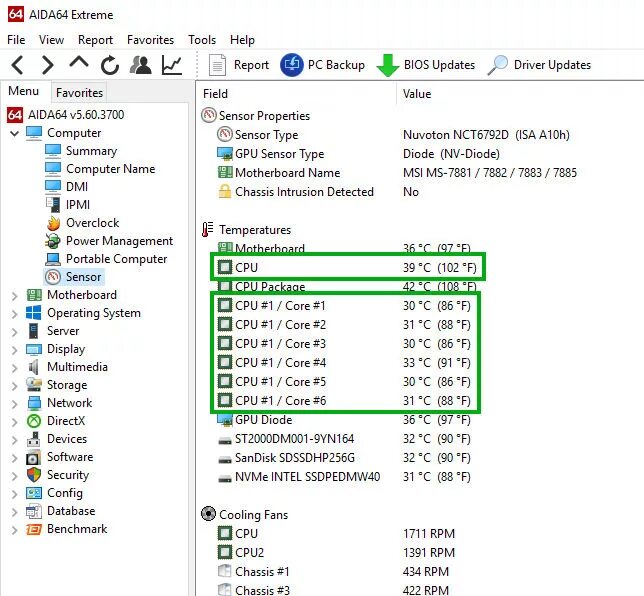644x596 pixels.
Task: Expand the Server tree node
Action: click(14, 332)
